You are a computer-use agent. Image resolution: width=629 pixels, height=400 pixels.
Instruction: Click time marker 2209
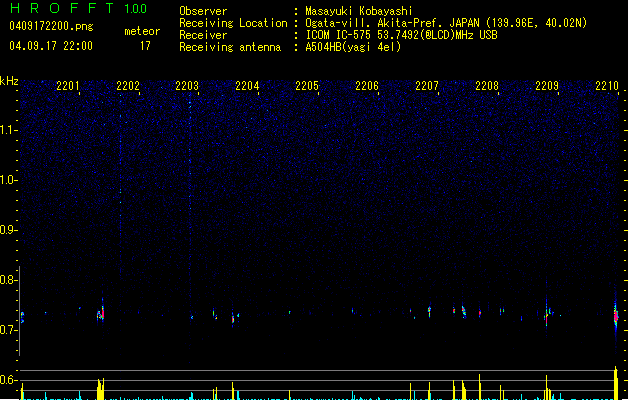point(547,85)
